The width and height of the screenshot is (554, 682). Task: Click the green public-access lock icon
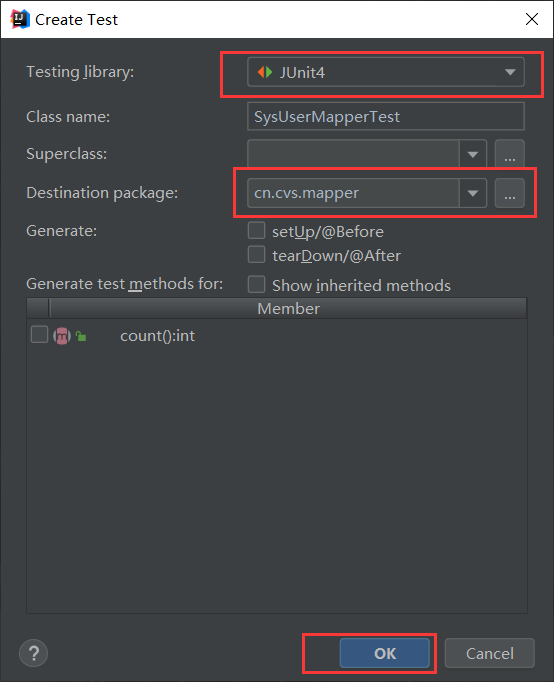[81, 336]
